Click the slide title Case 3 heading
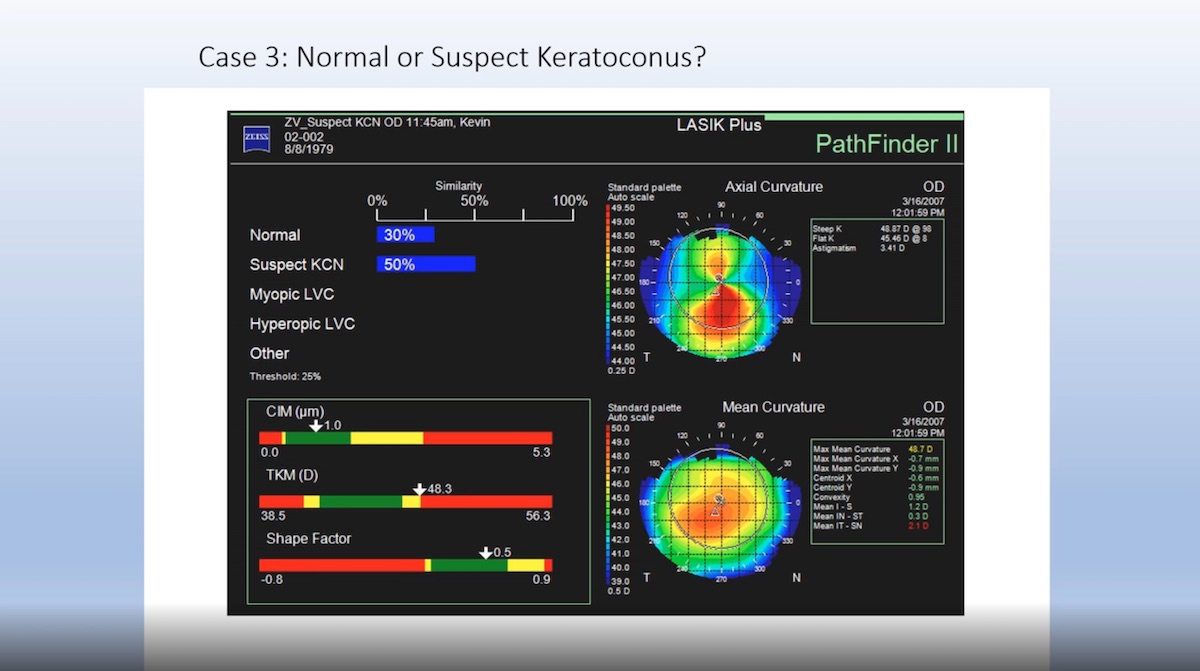 pyautogui.click(x=453, y=57)
